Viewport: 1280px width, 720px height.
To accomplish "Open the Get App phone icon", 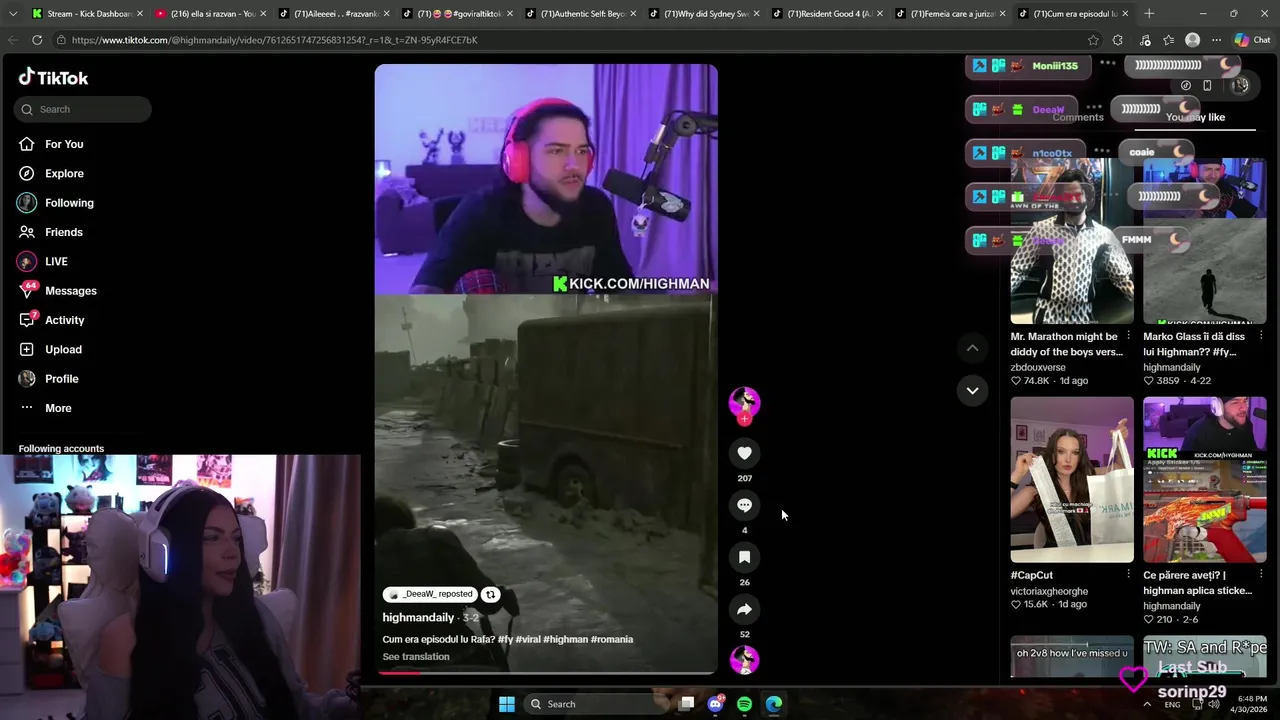I will [x=1207, y=86].
